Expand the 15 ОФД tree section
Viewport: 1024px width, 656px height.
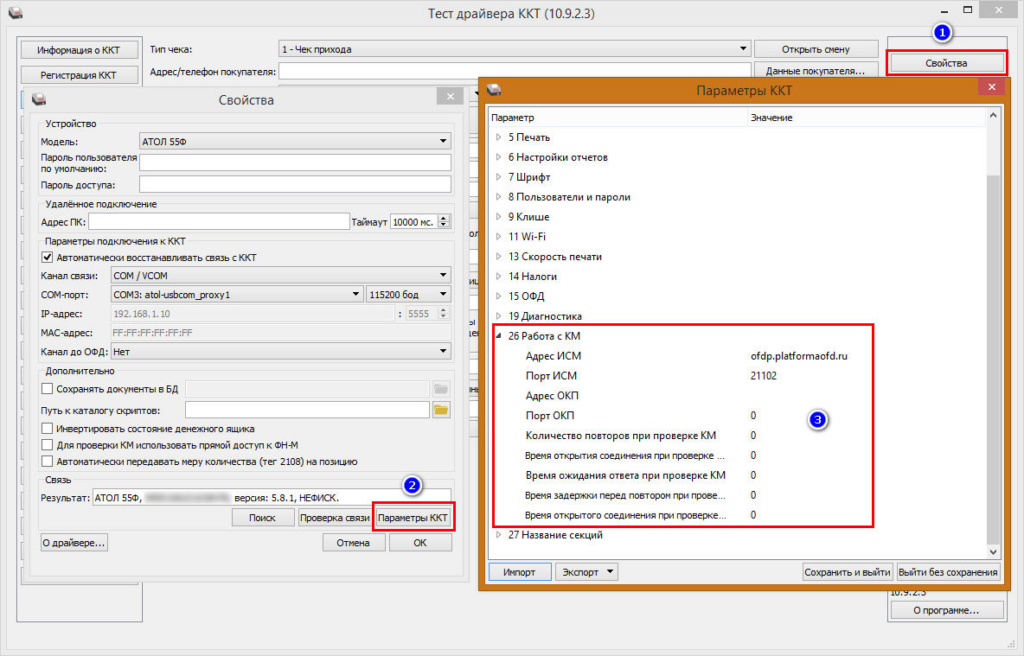[498, 296]
